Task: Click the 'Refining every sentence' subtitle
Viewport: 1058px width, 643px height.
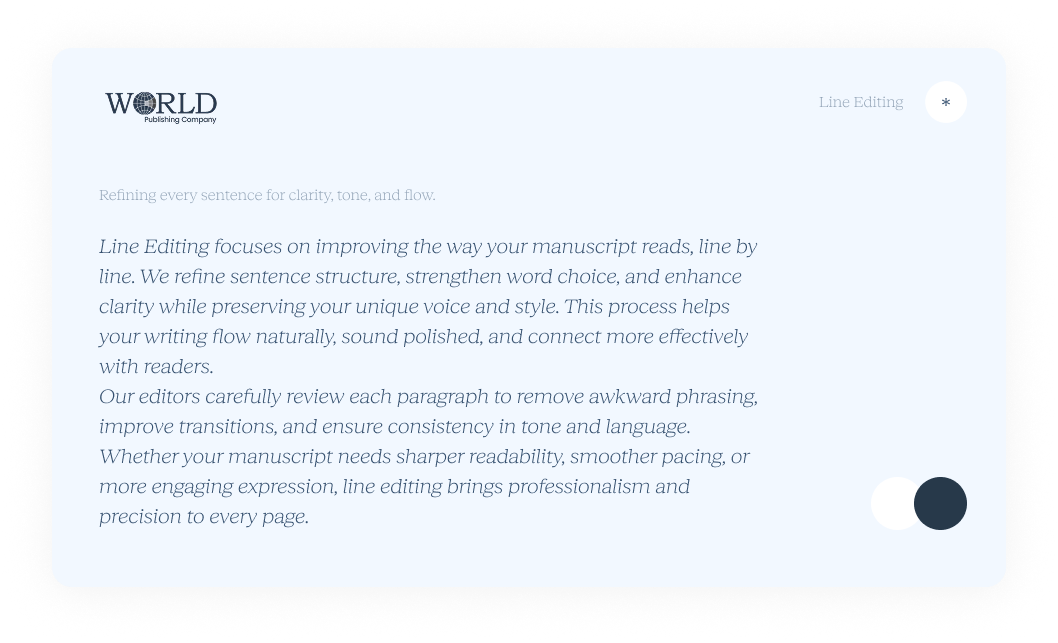Action: coord(267,195)
